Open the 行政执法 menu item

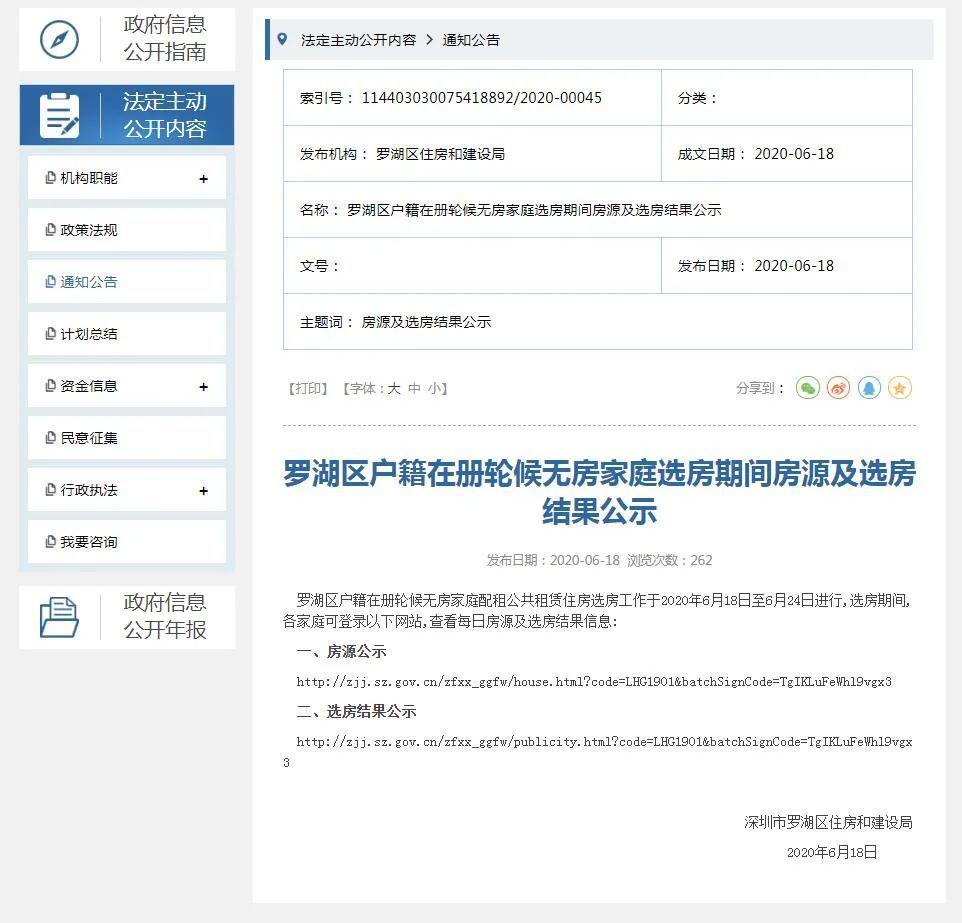[x=127, y=490]
